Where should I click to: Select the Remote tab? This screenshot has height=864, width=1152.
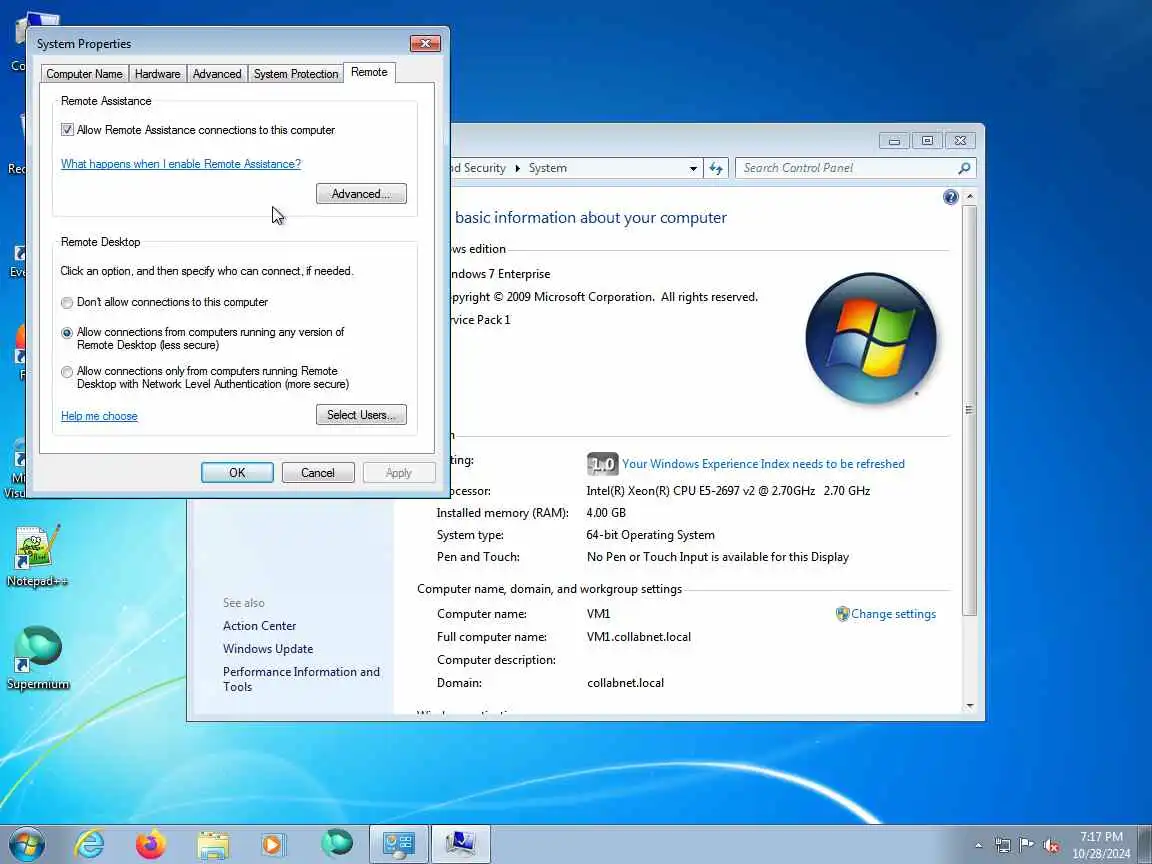(369, 72)
